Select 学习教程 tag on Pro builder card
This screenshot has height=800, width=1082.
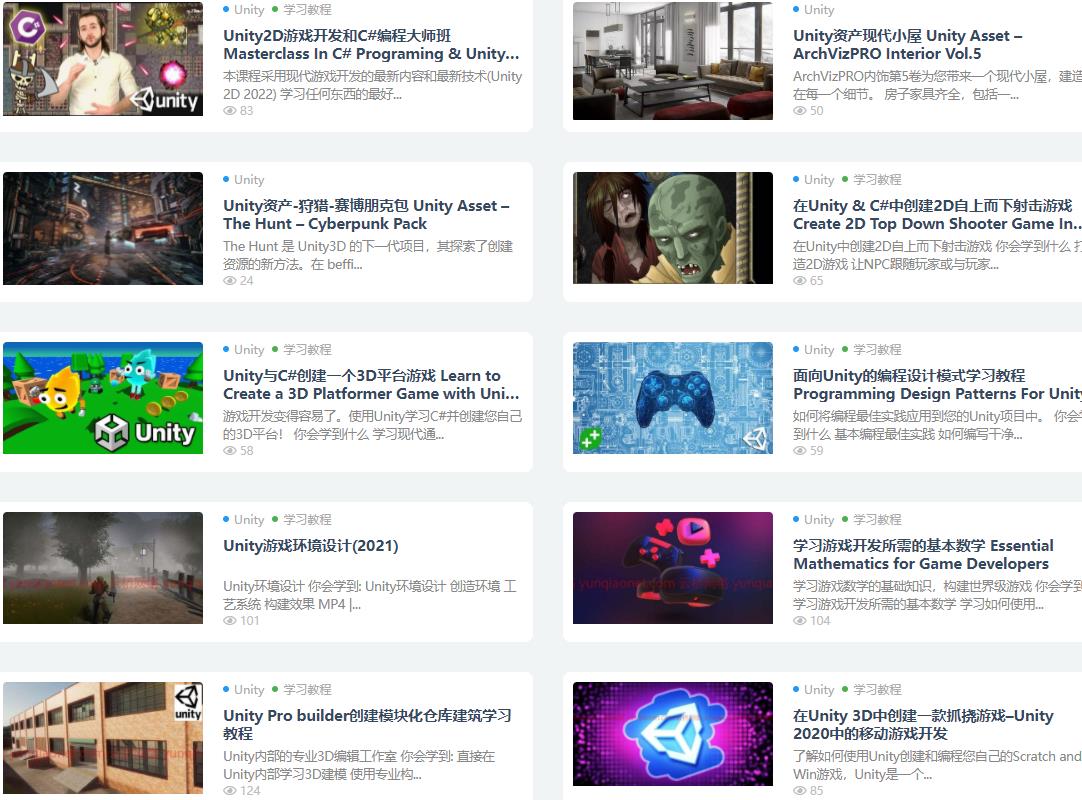point(307,689)
